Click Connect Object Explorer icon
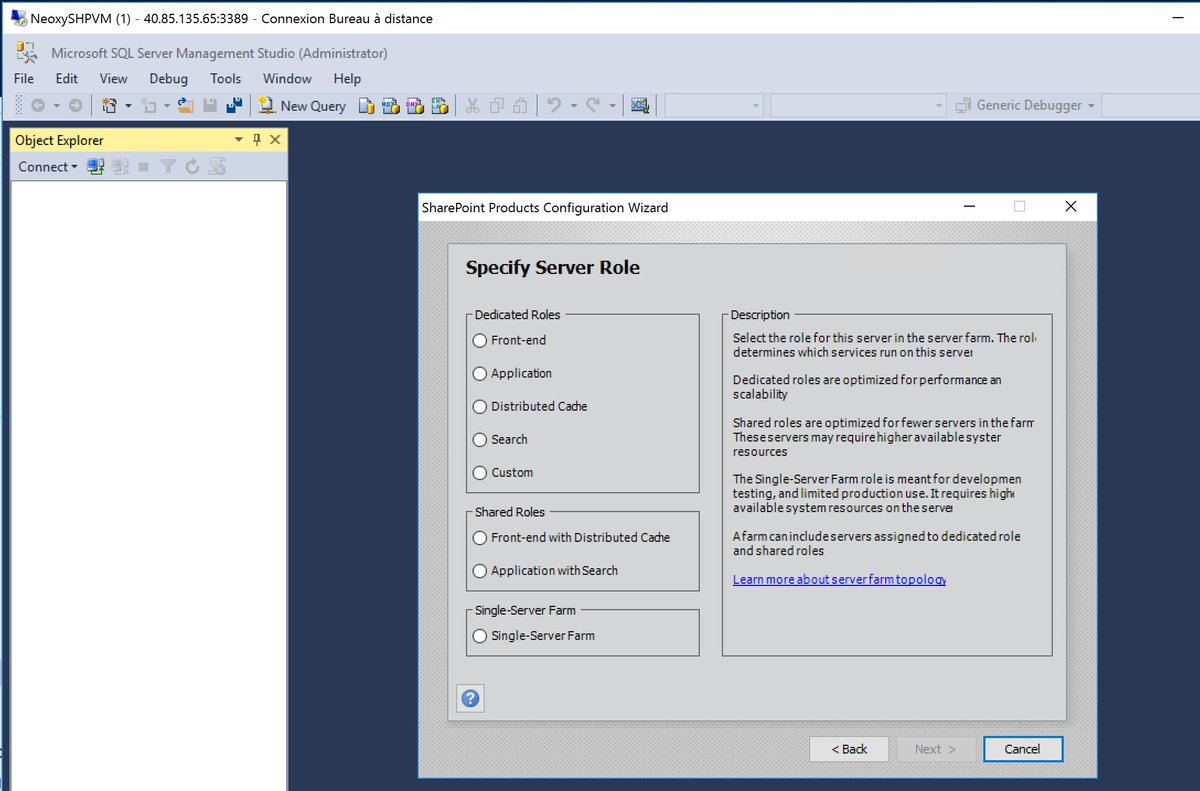 [96, 167]
